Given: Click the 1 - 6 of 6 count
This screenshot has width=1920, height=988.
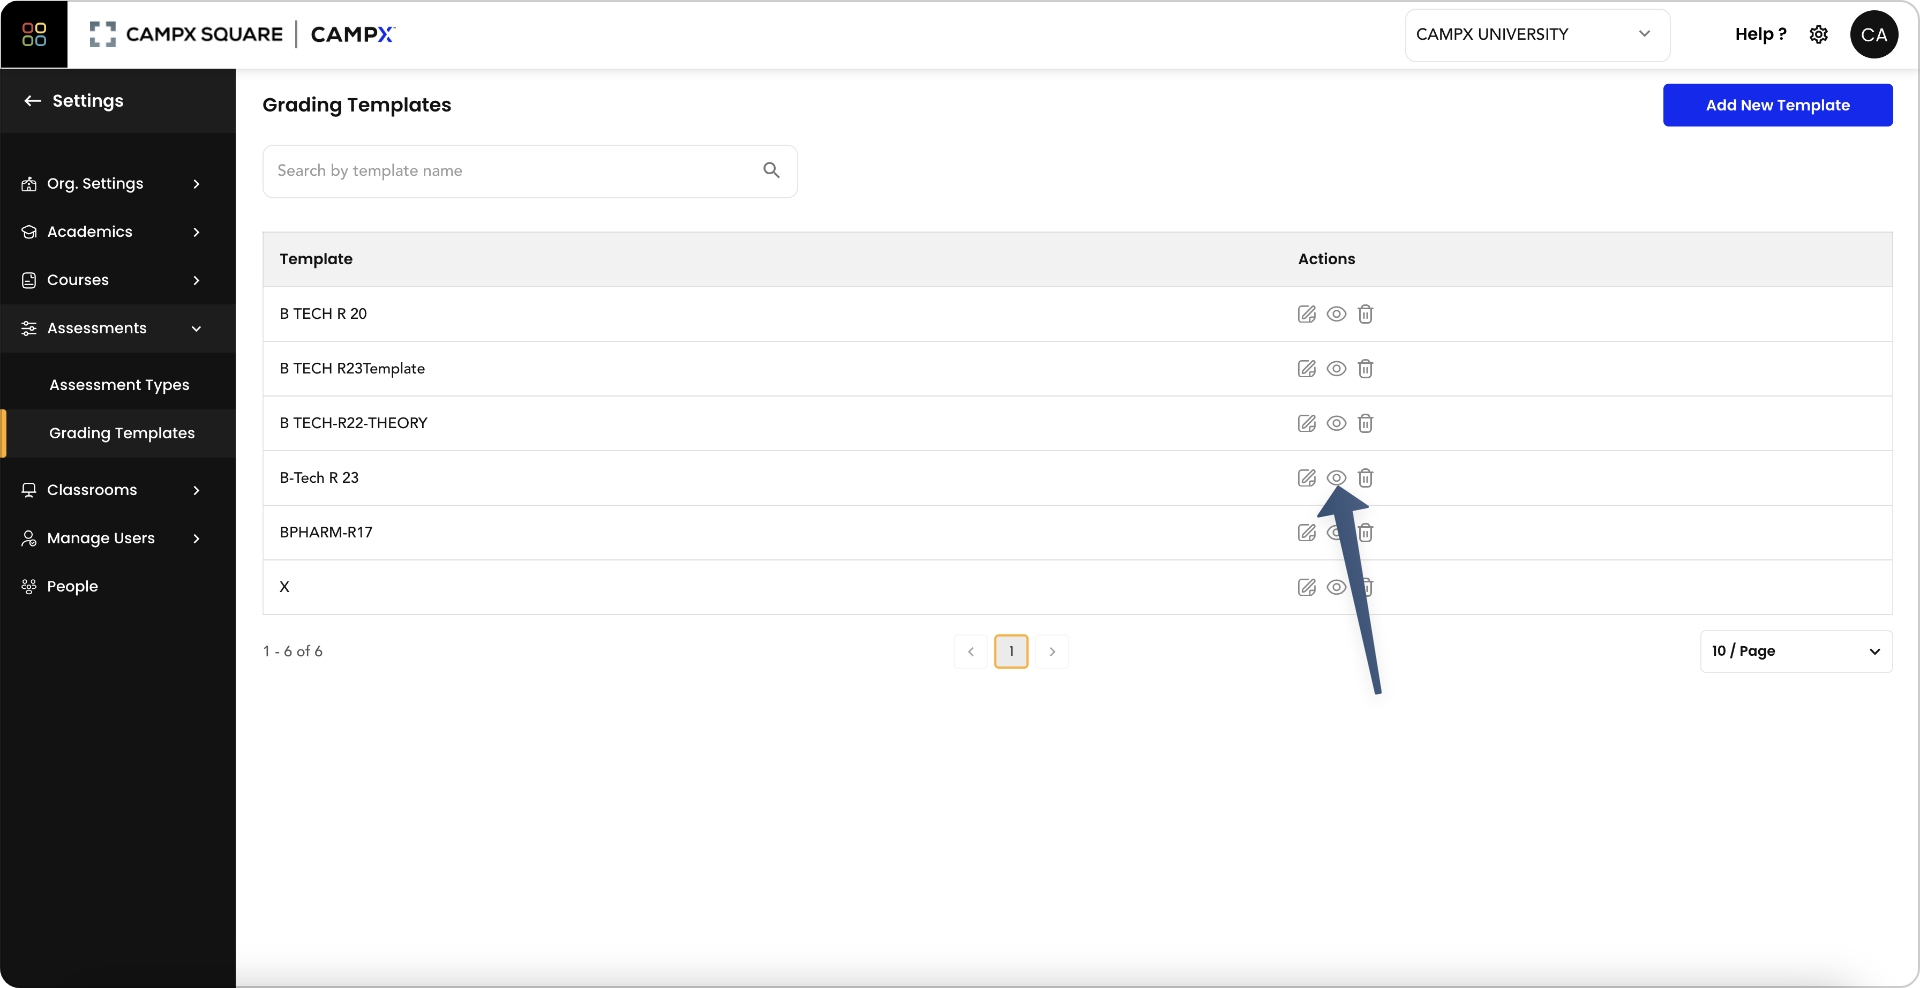Looking at the screenshot, I should pyautogui.click(x=293, y=651).
